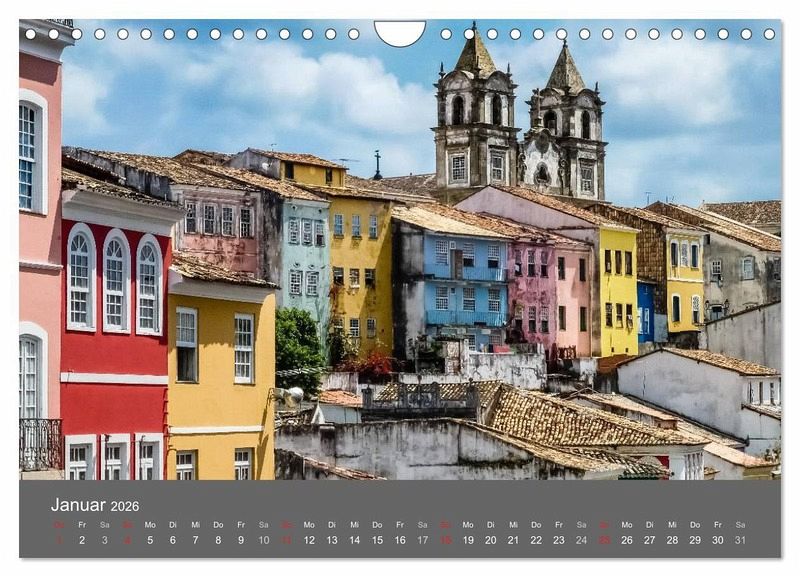Image resolution: width=800 pixels, height=577 pixels.
Task: Select date 21 in the calendar strip
Action: tap(514, 540)
